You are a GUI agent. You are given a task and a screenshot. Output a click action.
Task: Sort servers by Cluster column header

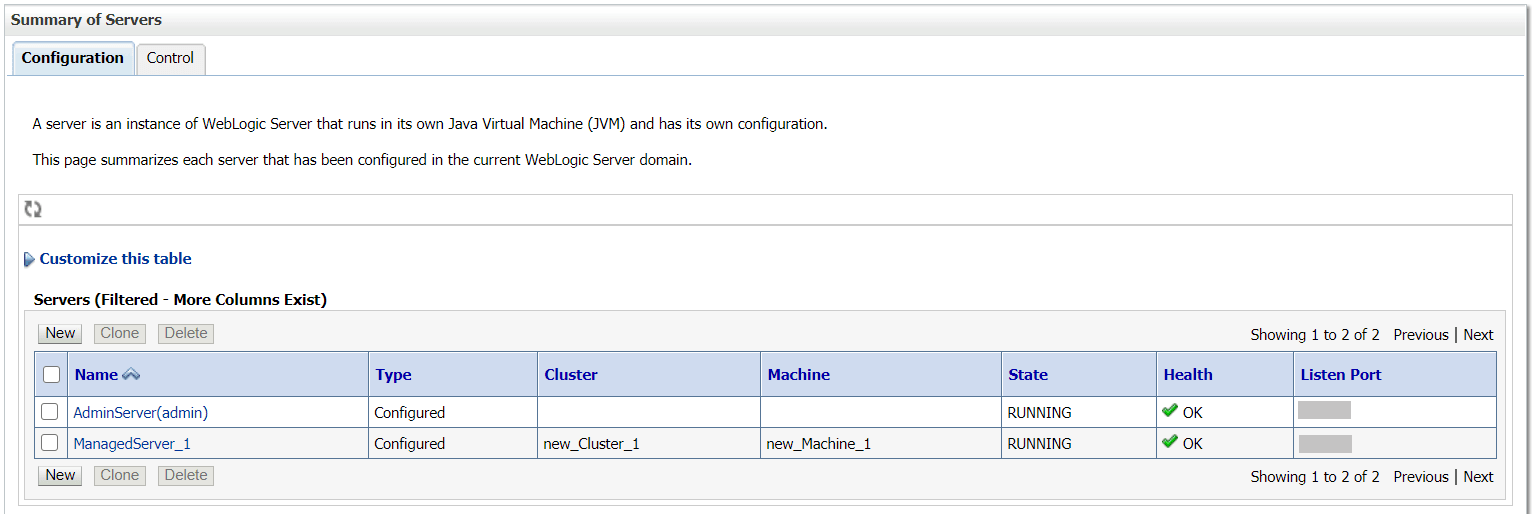coord(571,375)
